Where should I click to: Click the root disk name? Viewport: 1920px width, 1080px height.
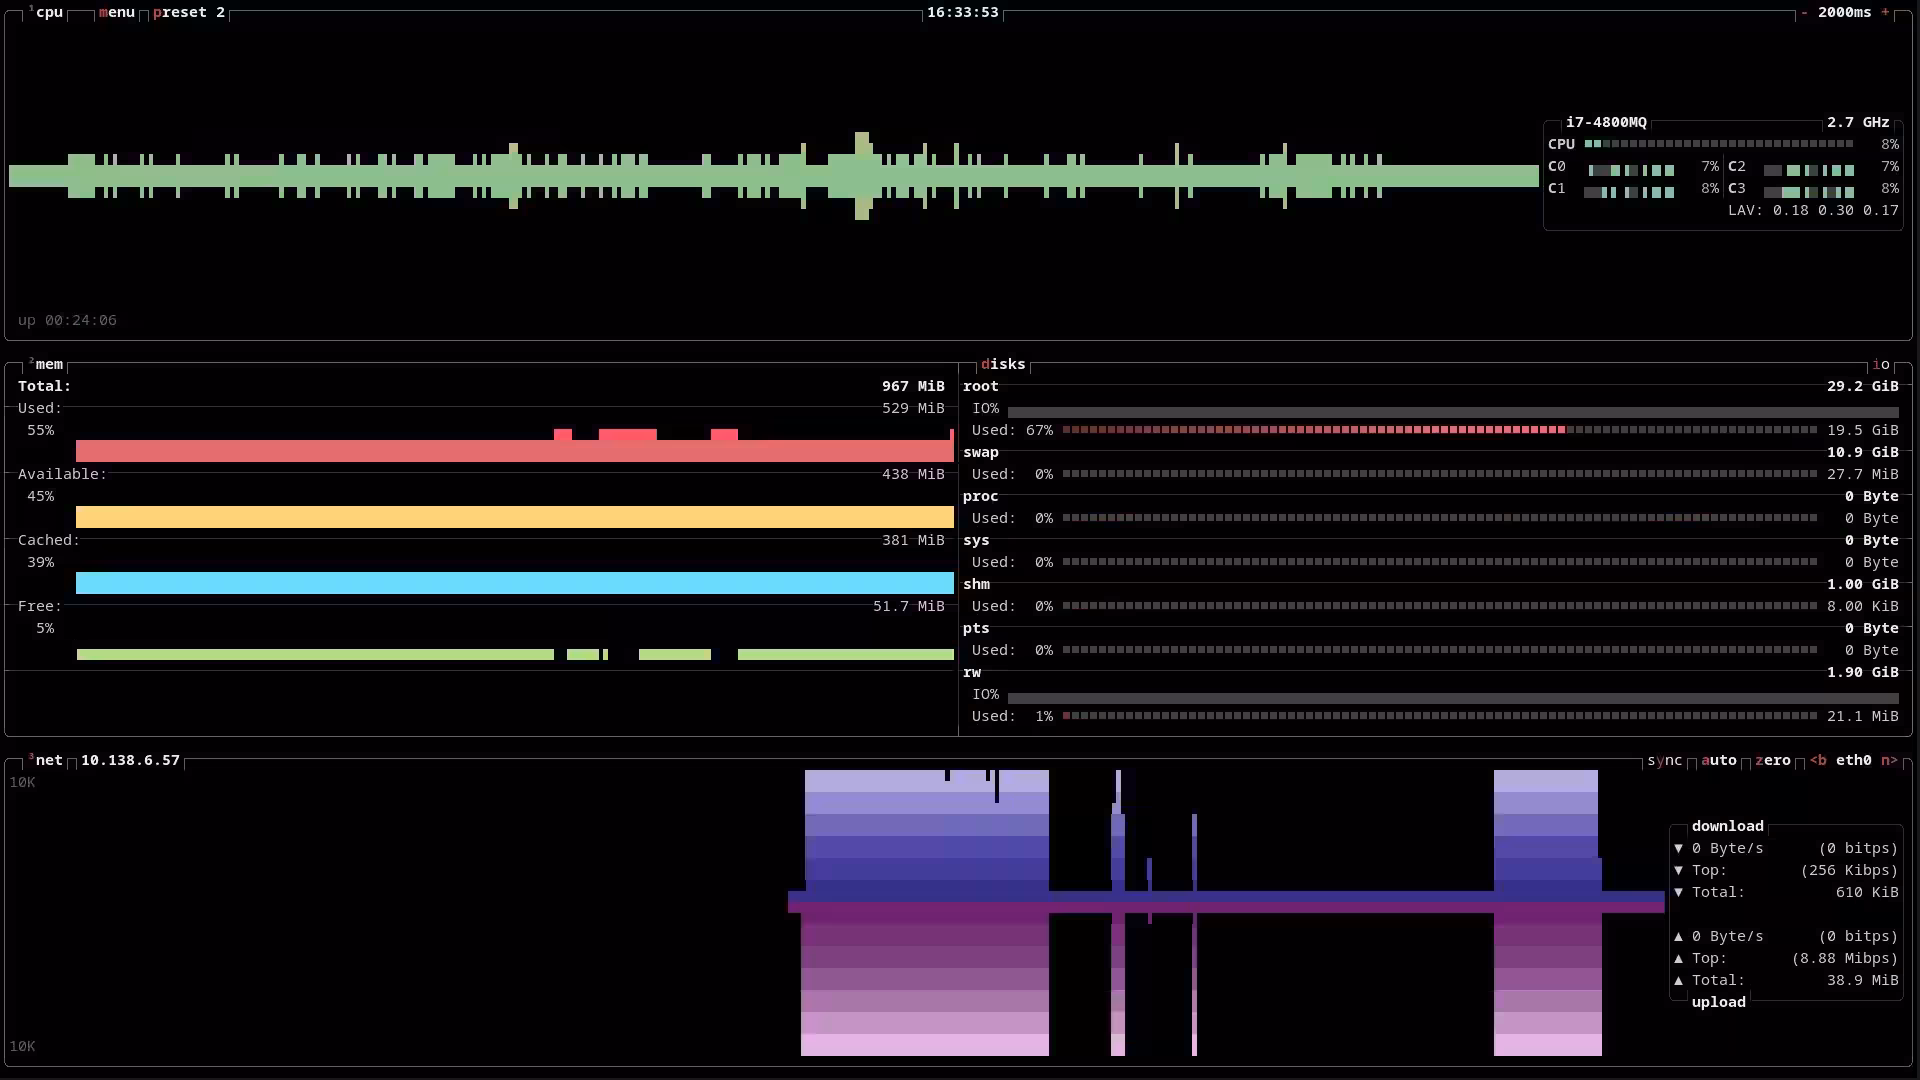(x=981, y=386)
